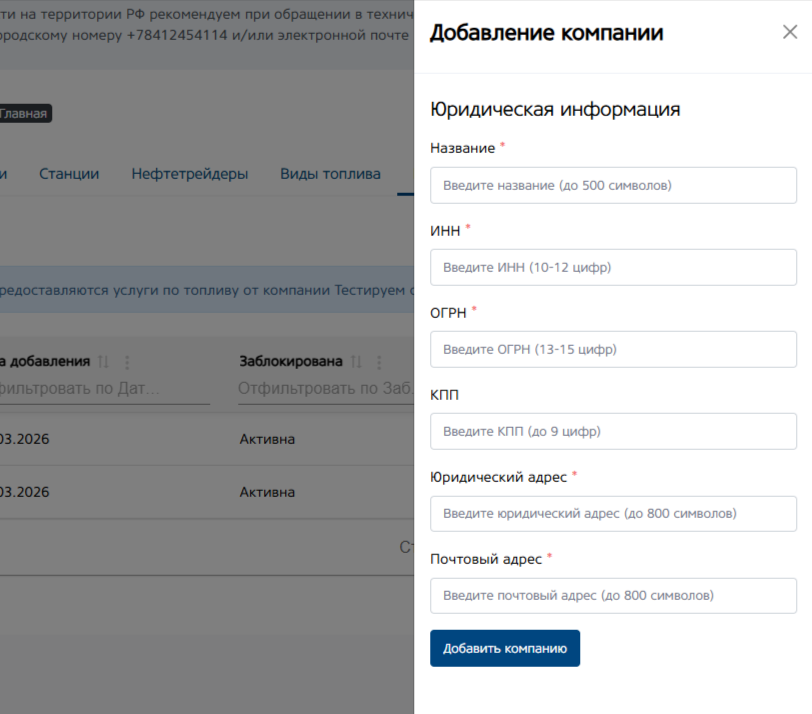Click the Название input field
This screenshot has width=812, height=714.
click(613, 185)
